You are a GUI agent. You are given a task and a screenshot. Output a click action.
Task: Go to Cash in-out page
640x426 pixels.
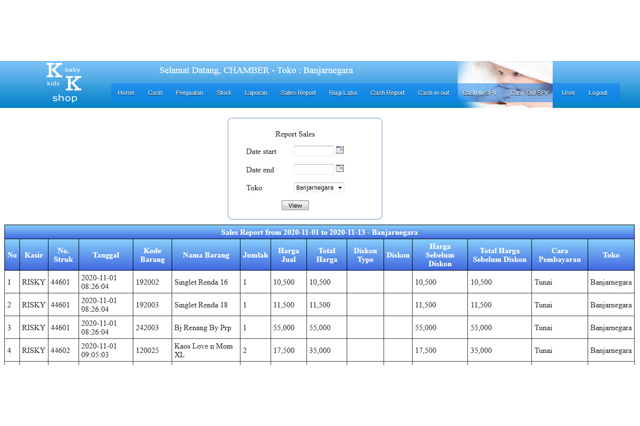[434, 93]
